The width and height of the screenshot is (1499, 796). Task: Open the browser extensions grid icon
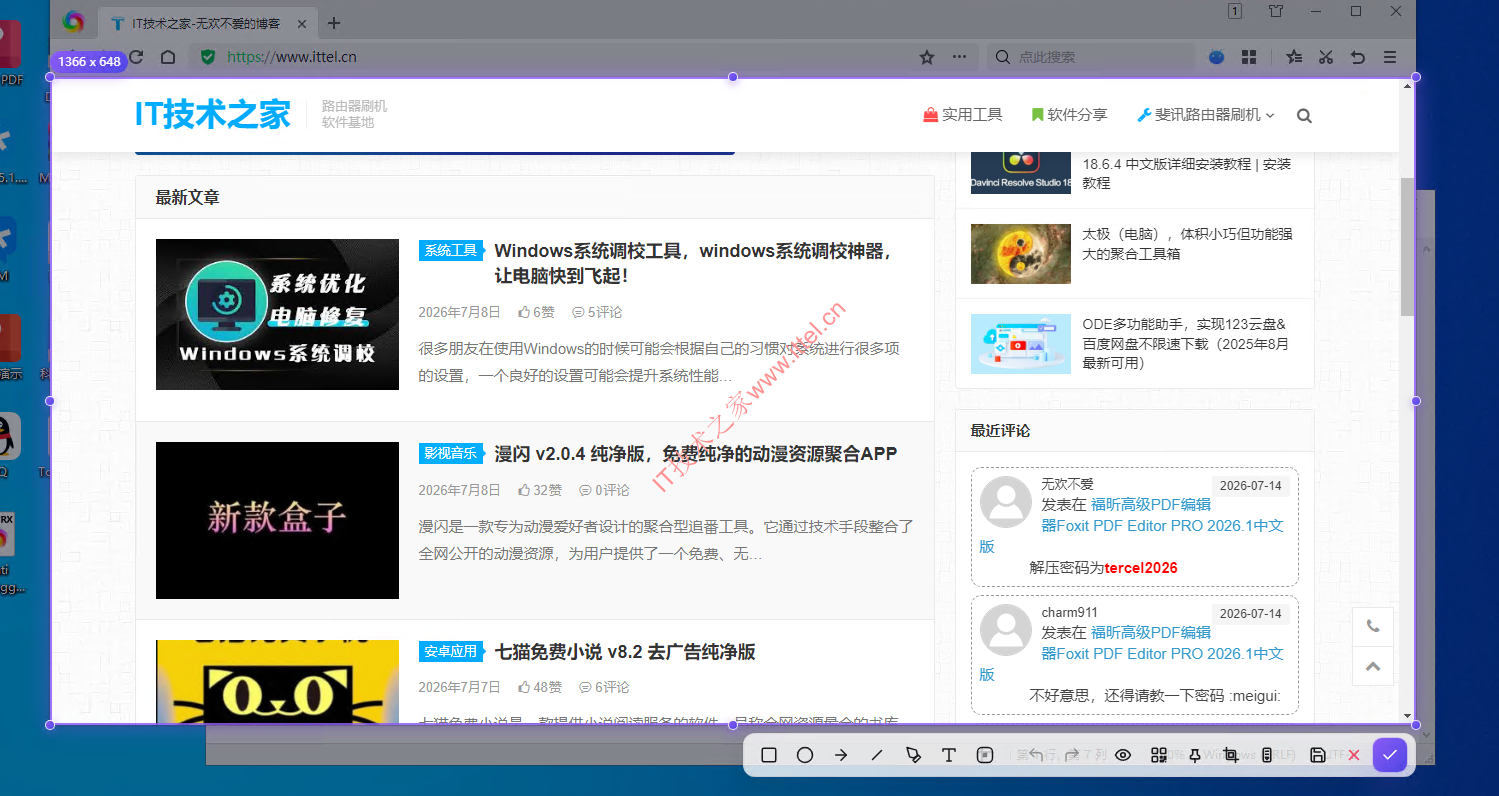point(1249,57)
